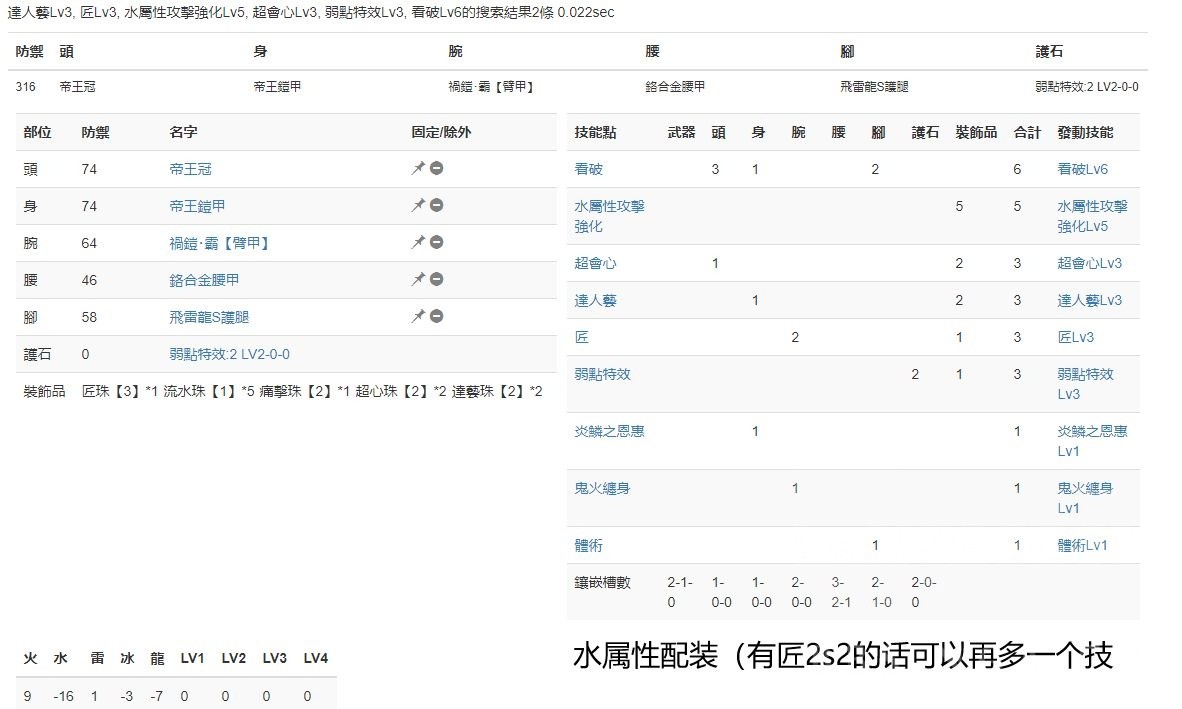Click the 超會心 skill link
This screenshot has height=709, width=1182.
(594, 263)
